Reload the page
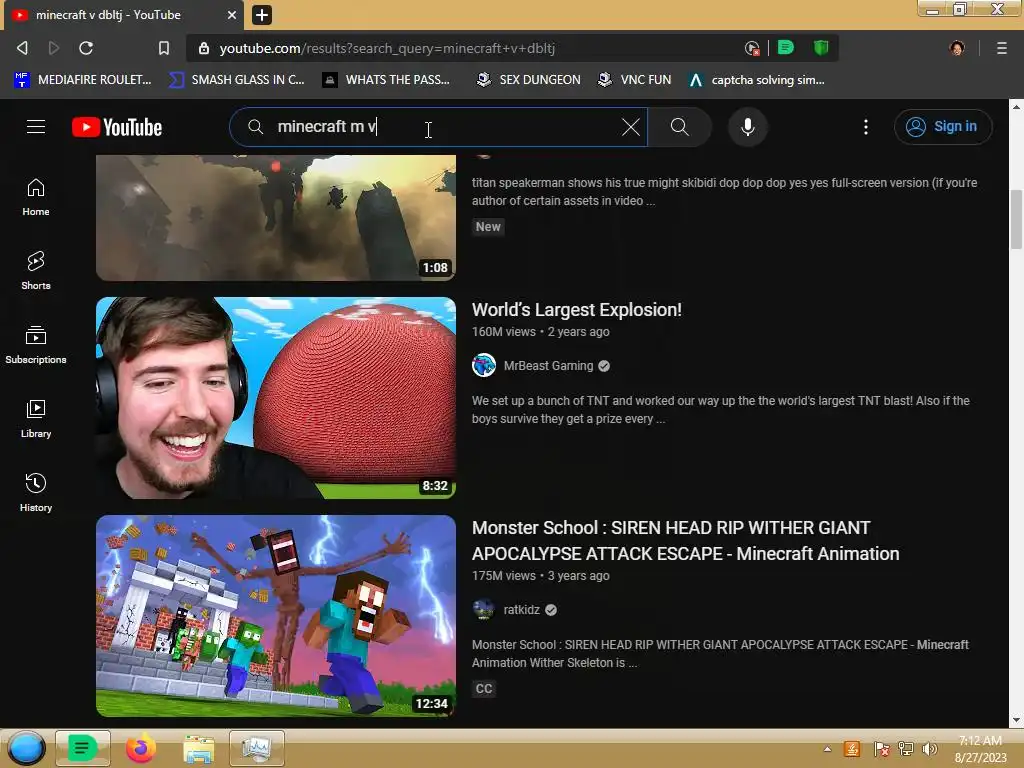This screenshot has width=1024, height=768. coord(86,48)
